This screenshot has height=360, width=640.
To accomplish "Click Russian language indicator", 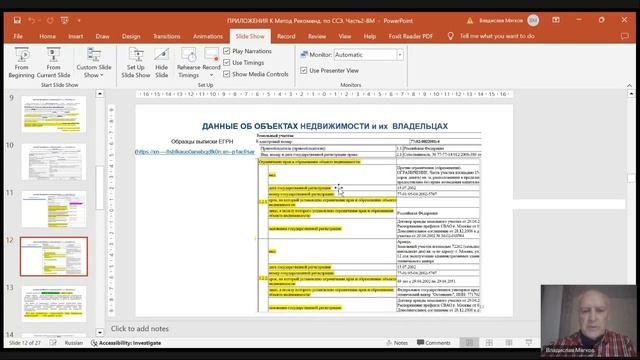I will 73,343.
